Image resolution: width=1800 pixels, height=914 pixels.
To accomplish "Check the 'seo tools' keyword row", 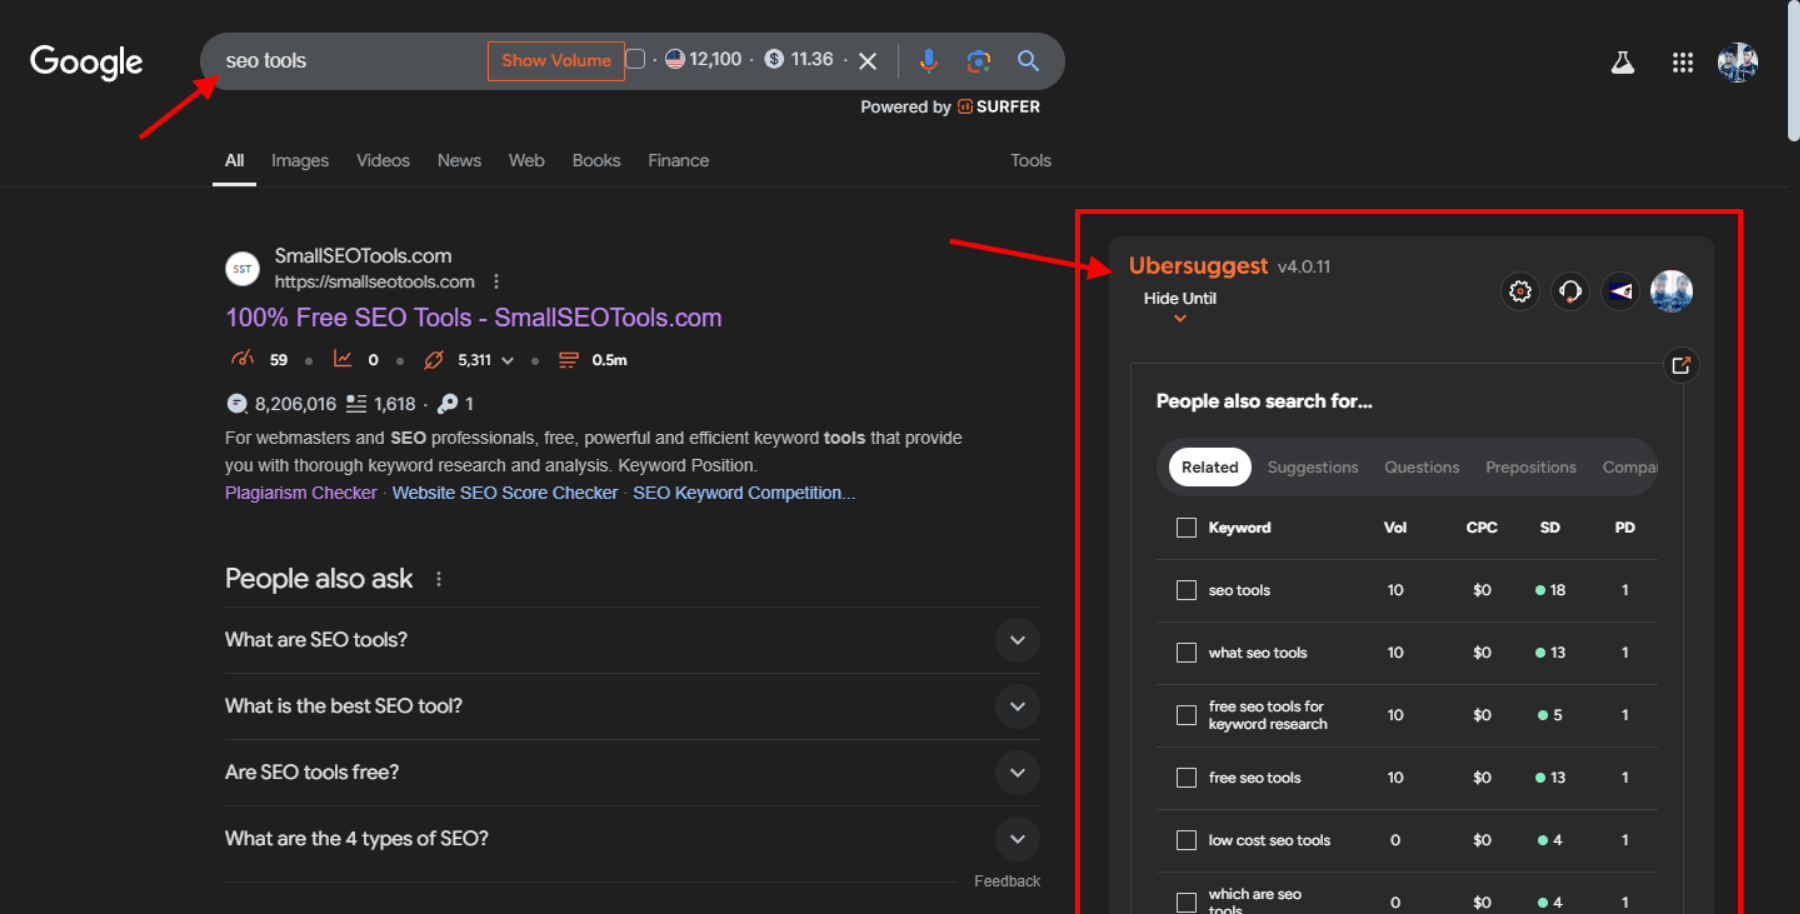I will coord(1186,590).
